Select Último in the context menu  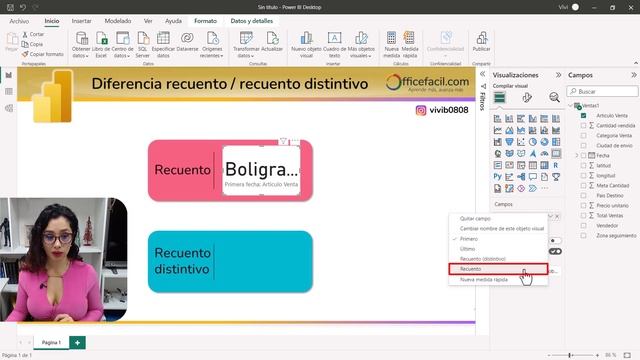[x=498, y=249]
